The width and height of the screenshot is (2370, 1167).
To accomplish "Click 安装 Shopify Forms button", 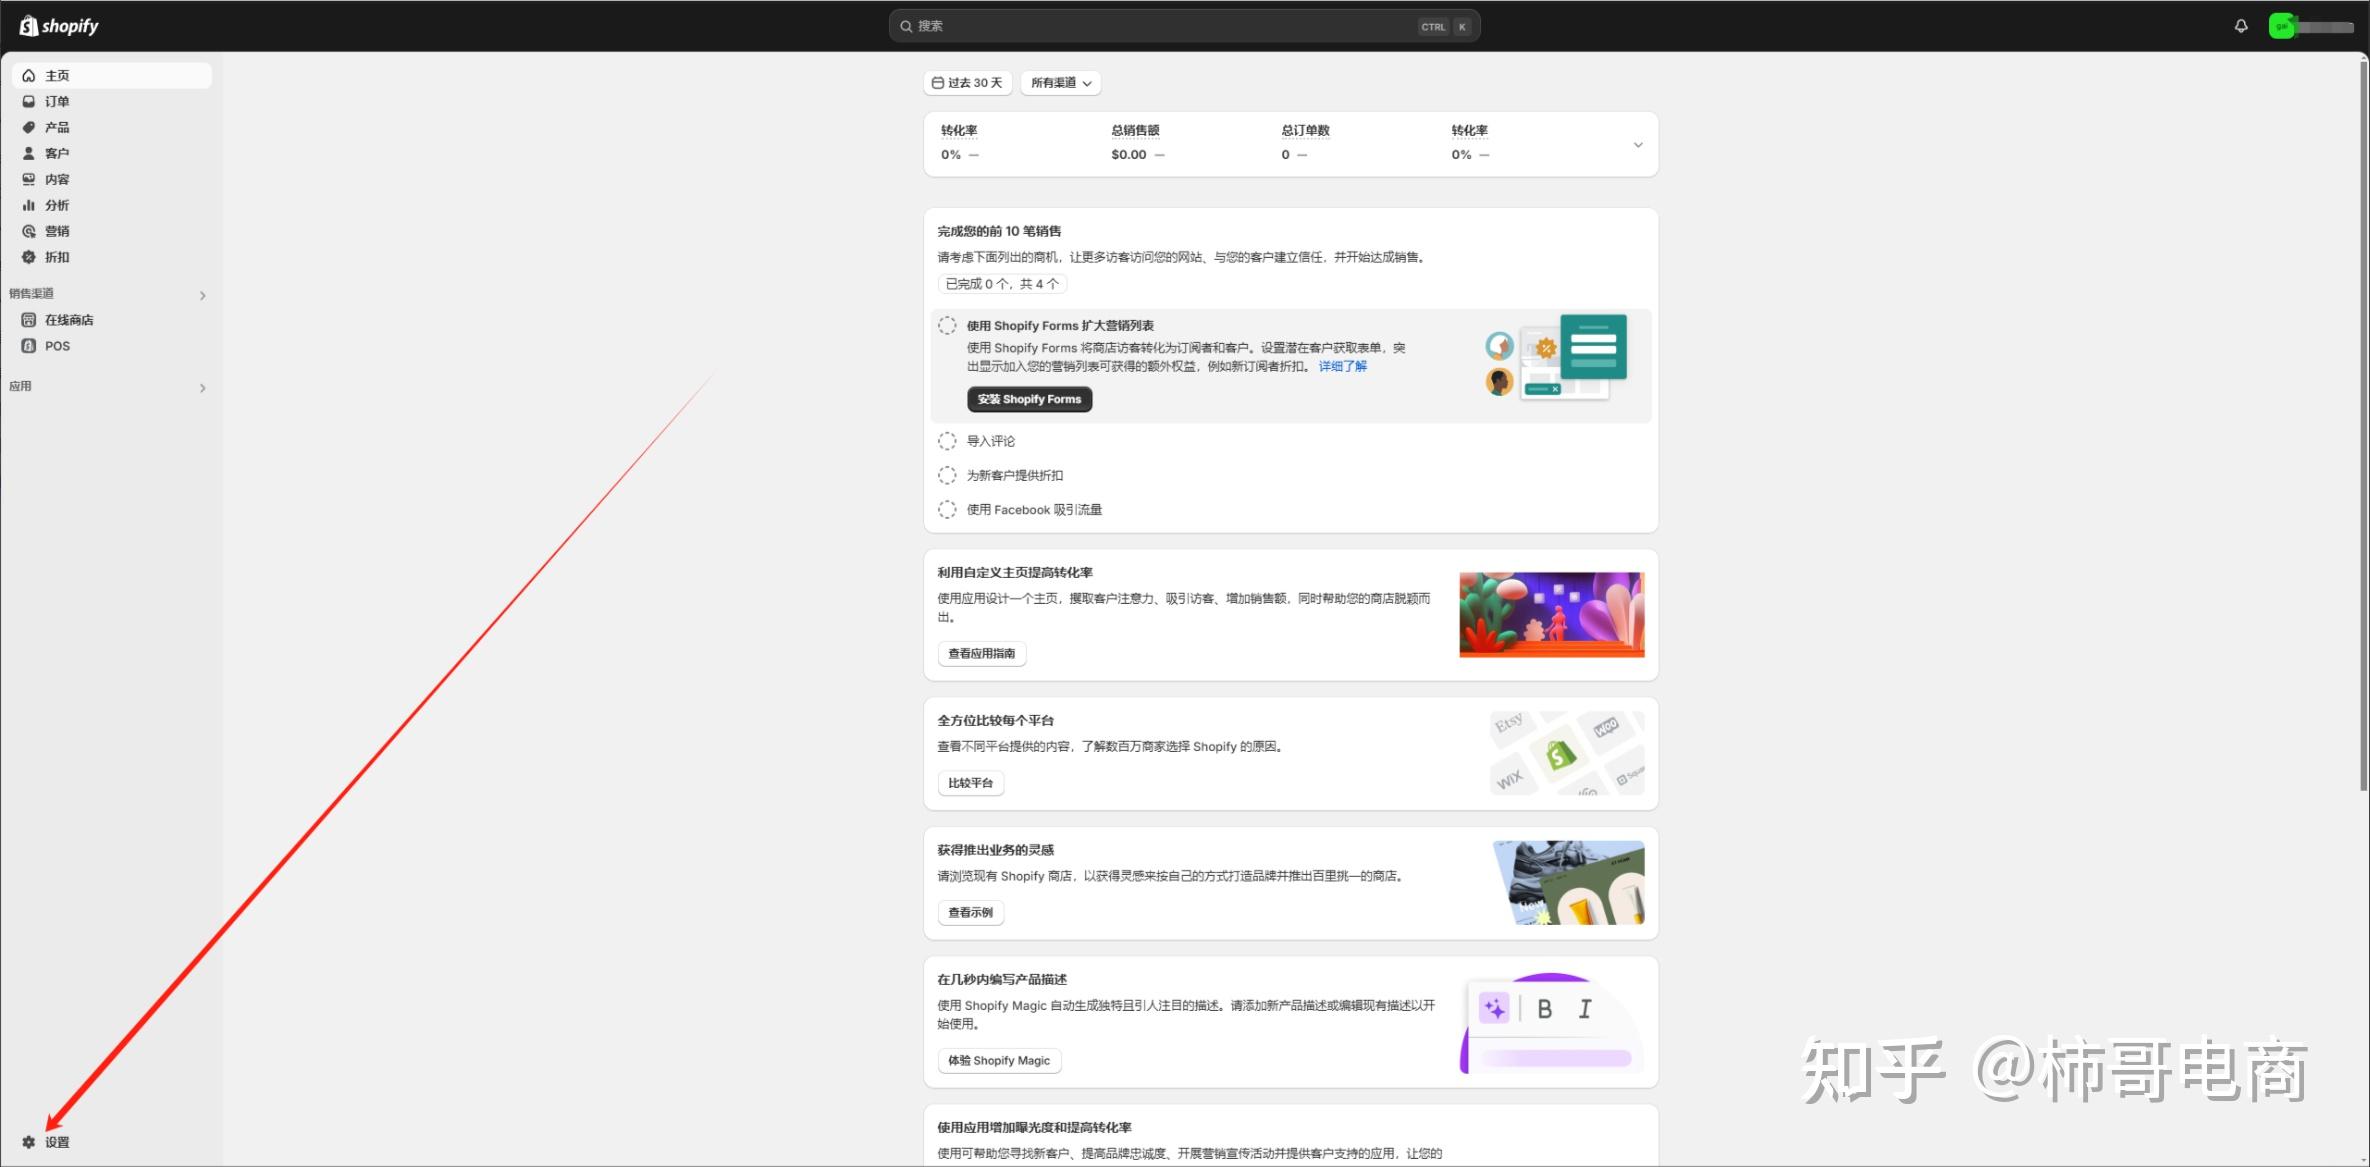I will (1029, 399).
